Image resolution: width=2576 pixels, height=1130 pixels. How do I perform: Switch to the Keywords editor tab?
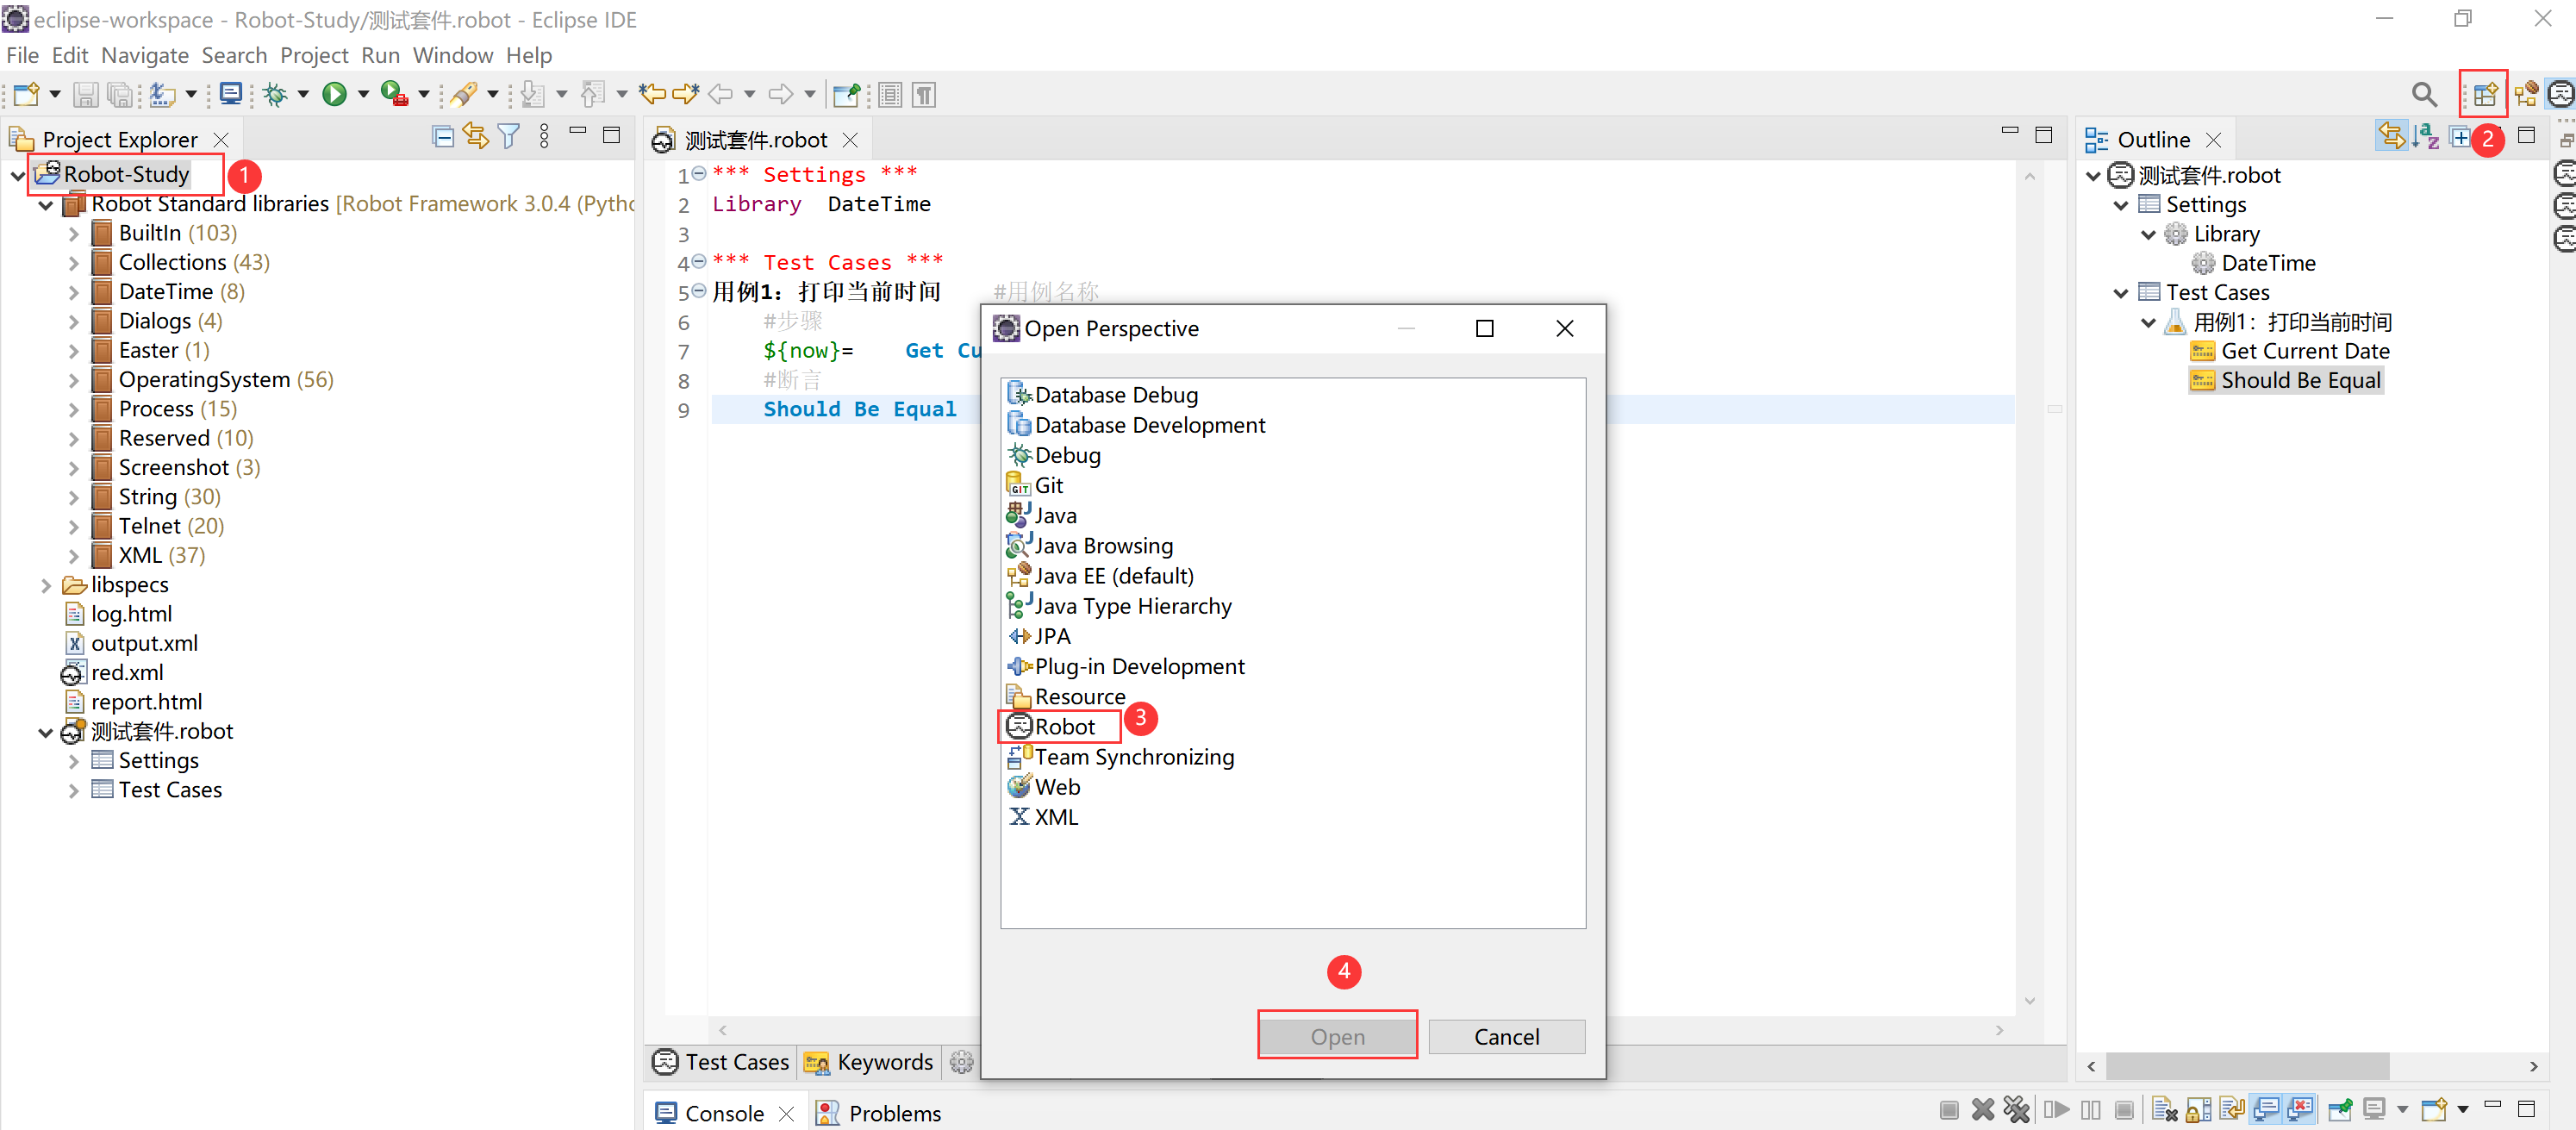869,1062
